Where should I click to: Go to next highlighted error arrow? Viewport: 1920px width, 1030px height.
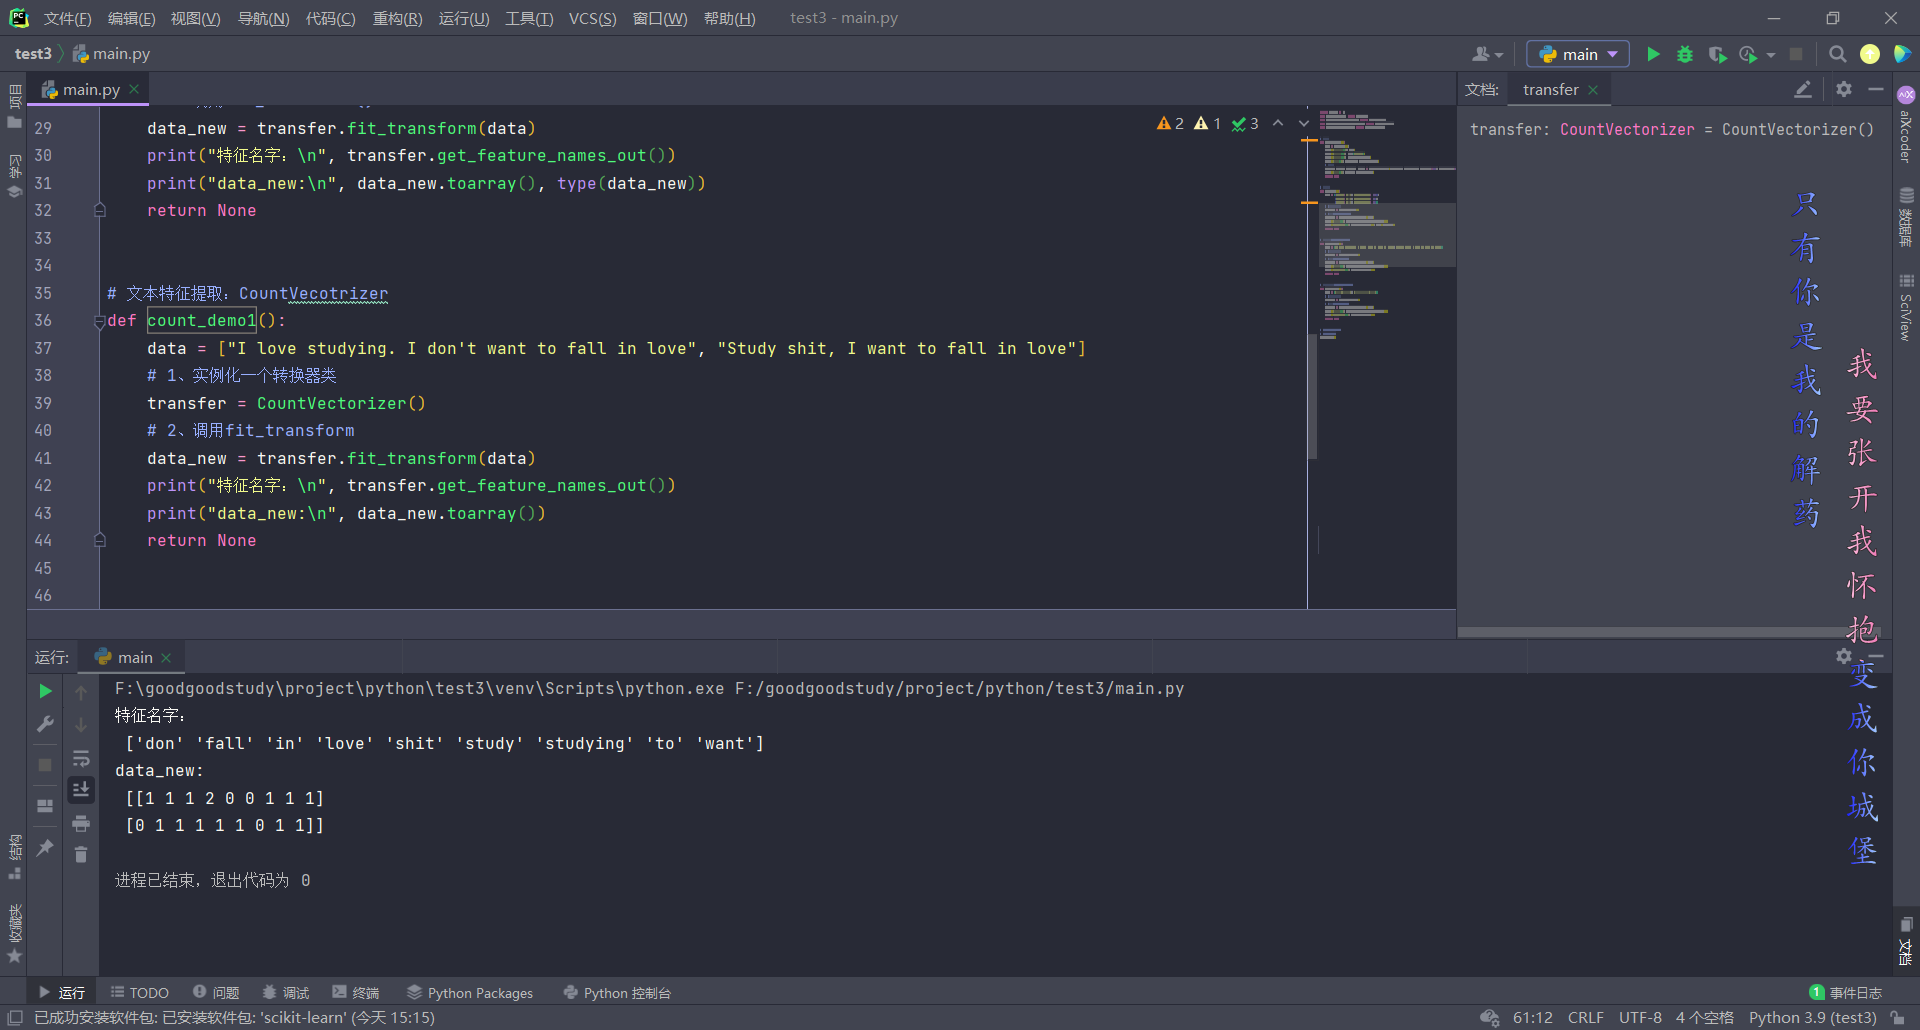point(1303,123)
